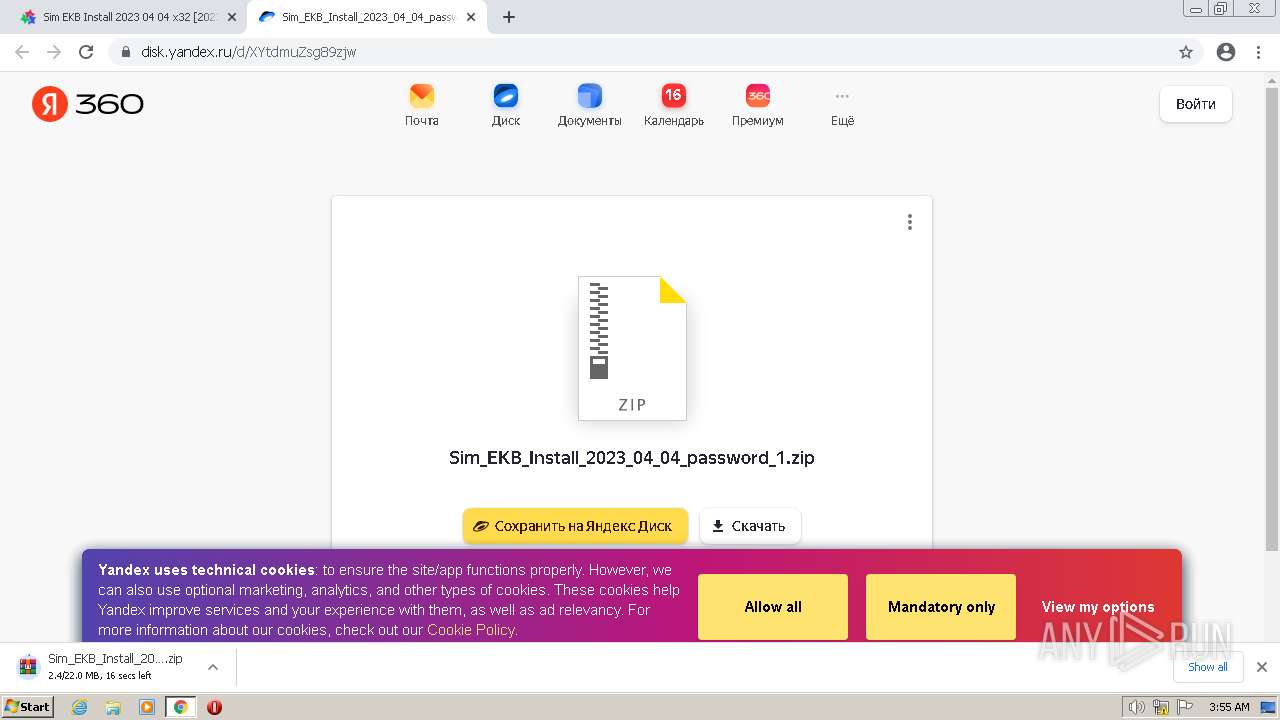Screen dimensions: 1280x720
Task: Open the Windows Start menu
Action: [27, 707]
